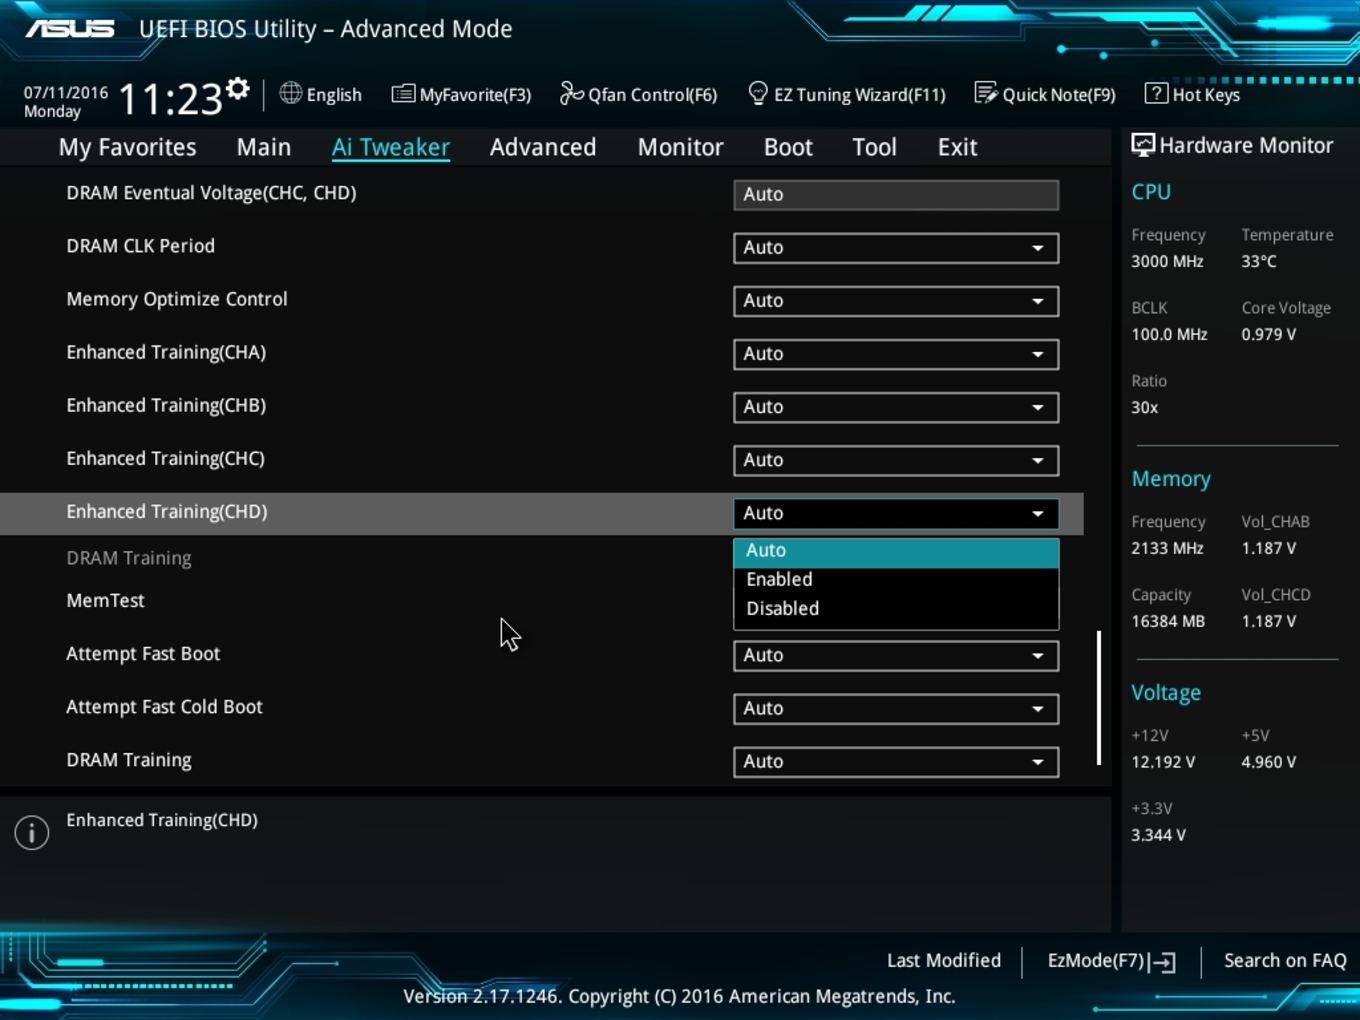The width and height of the screenshot is (1360, 1020).
Task: Choose the Auto option in dropdown list
Action: [896, 551]
